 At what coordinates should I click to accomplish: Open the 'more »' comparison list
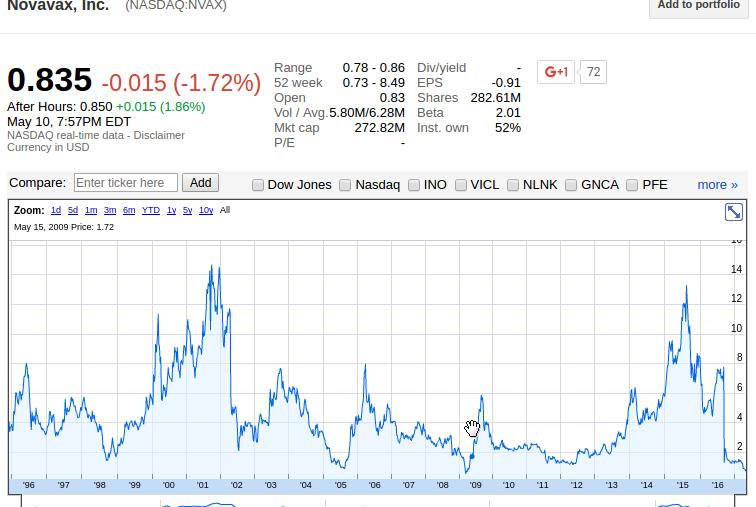717,185
